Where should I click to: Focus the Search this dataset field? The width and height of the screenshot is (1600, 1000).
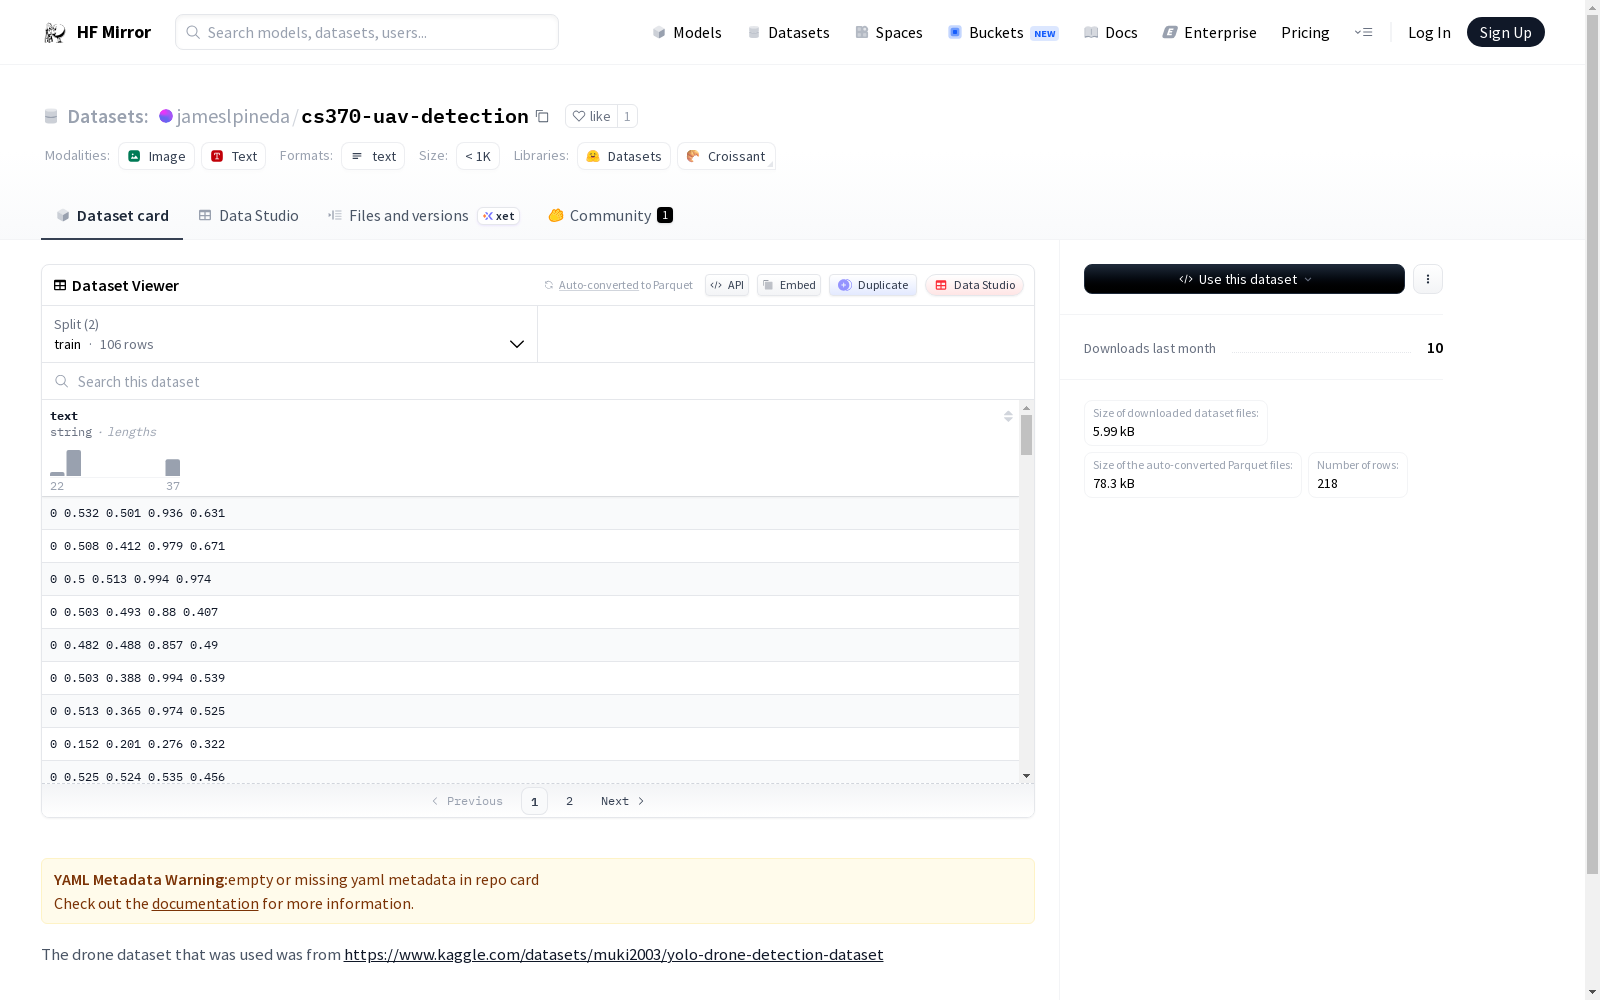(x=538, y=381)
